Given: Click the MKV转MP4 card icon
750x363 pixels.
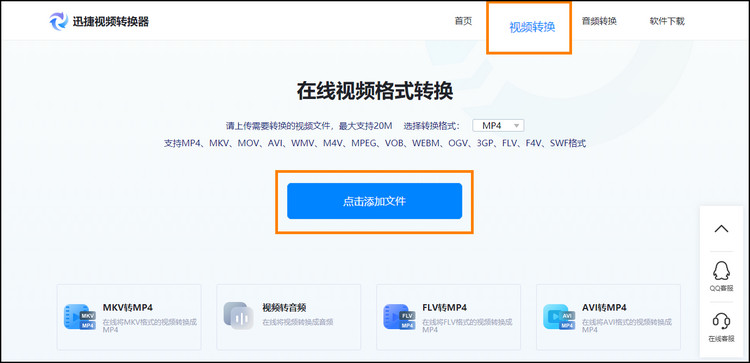Looking at the screenshot, I should coord(79,317).
